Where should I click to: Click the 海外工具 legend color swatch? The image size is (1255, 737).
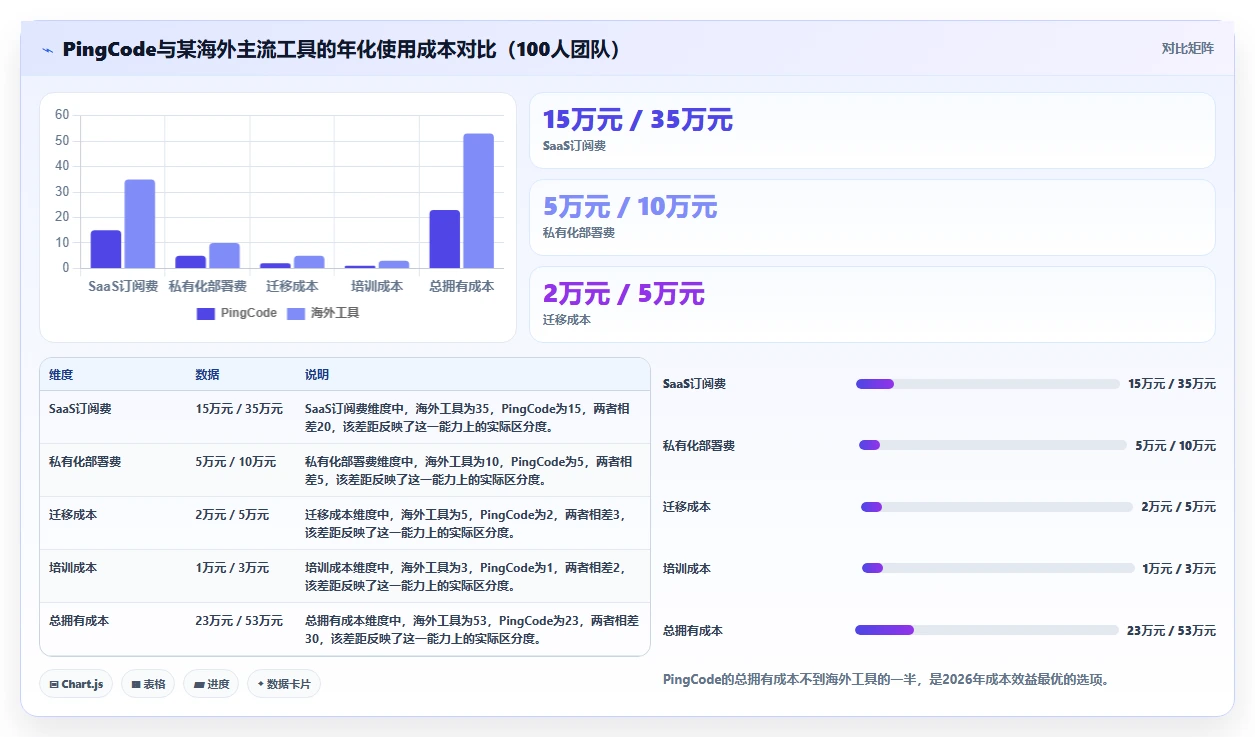(x=296, y=313)
